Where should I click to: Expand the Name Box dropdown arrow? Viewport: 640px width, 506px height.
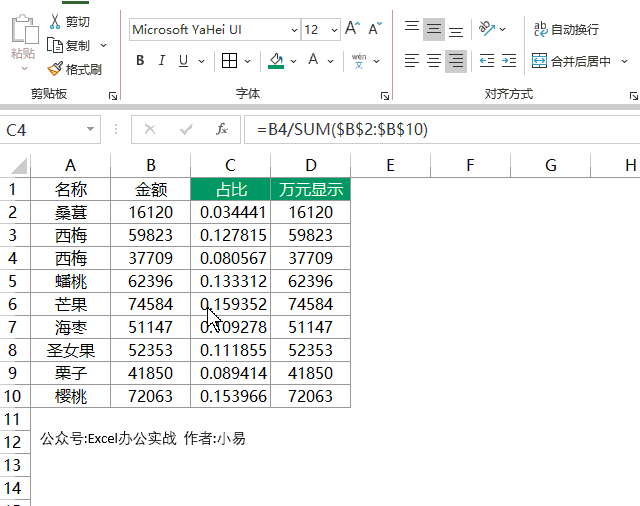tap(91, 129)
